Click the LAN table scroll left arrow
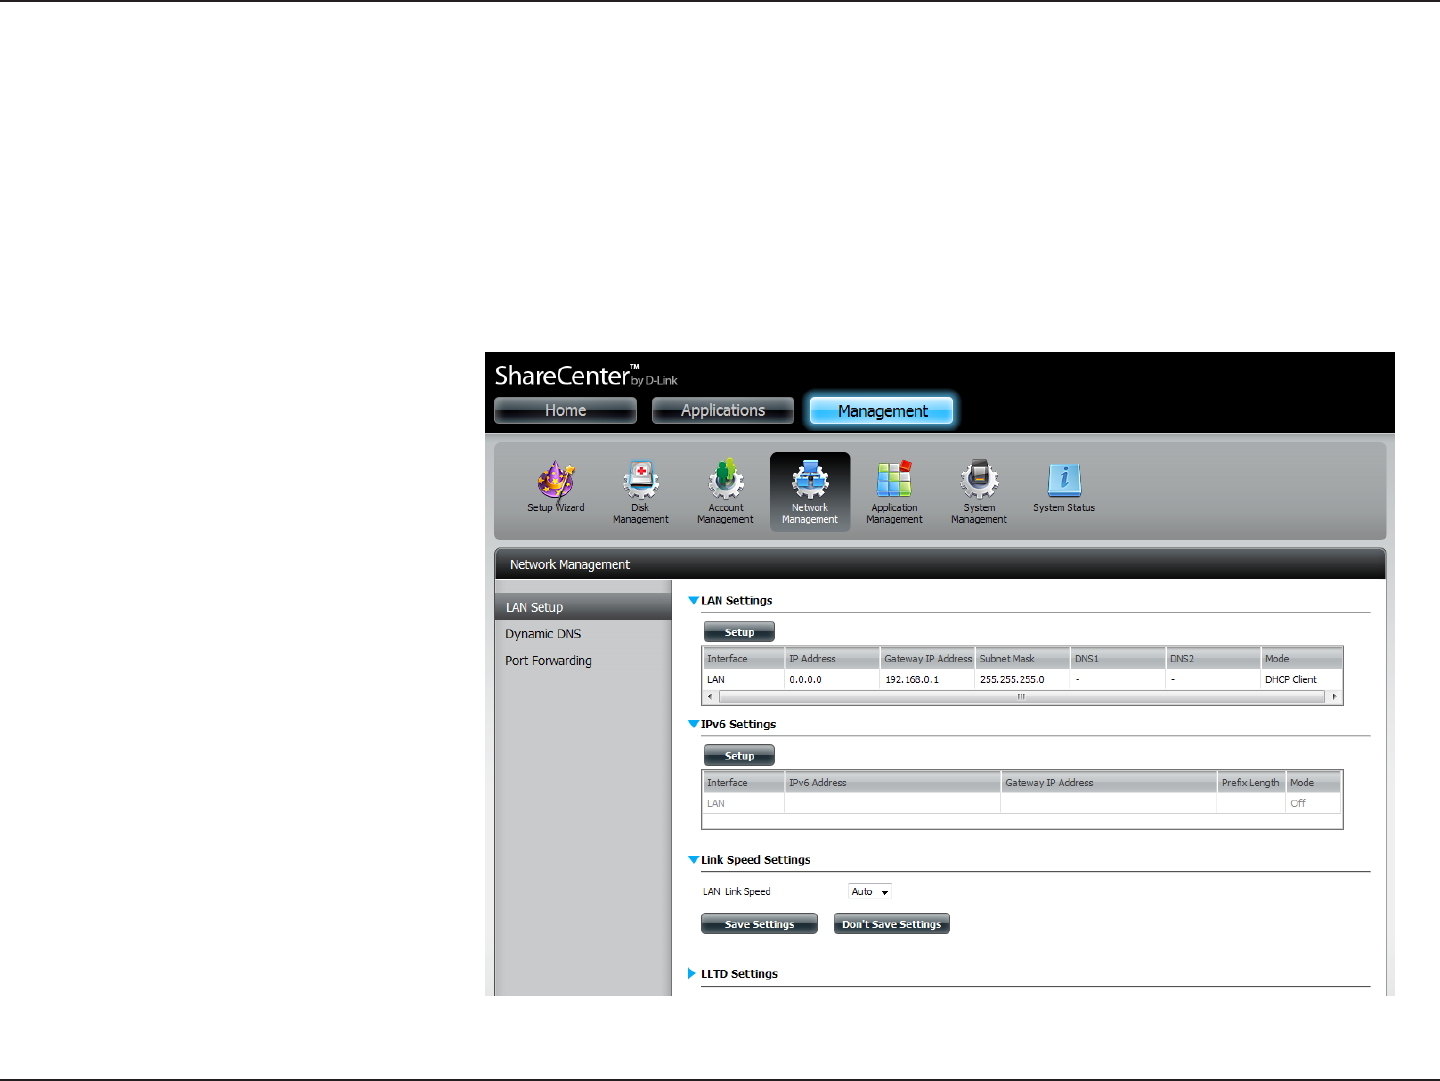This screenshot has height=1081, width=1440. pyautogui.click(x=711, y=697)
